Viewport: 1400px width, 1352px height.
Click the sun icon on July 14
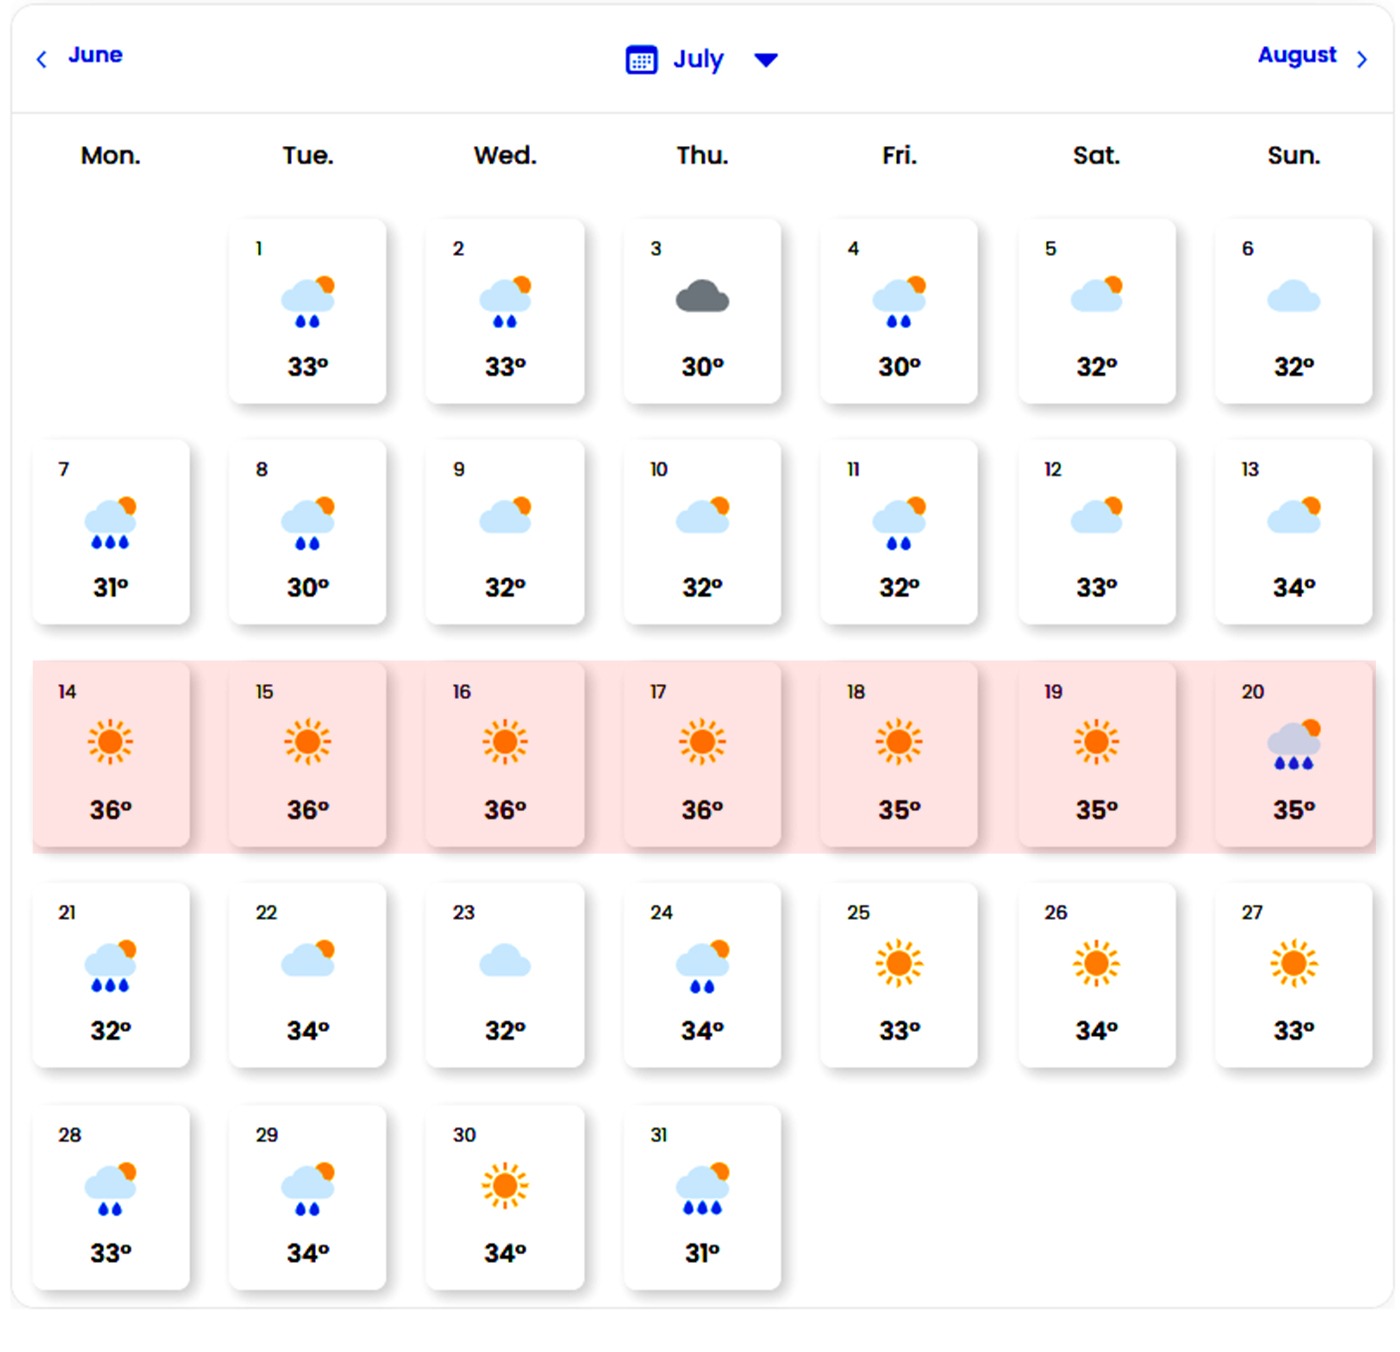pos(110,741)
